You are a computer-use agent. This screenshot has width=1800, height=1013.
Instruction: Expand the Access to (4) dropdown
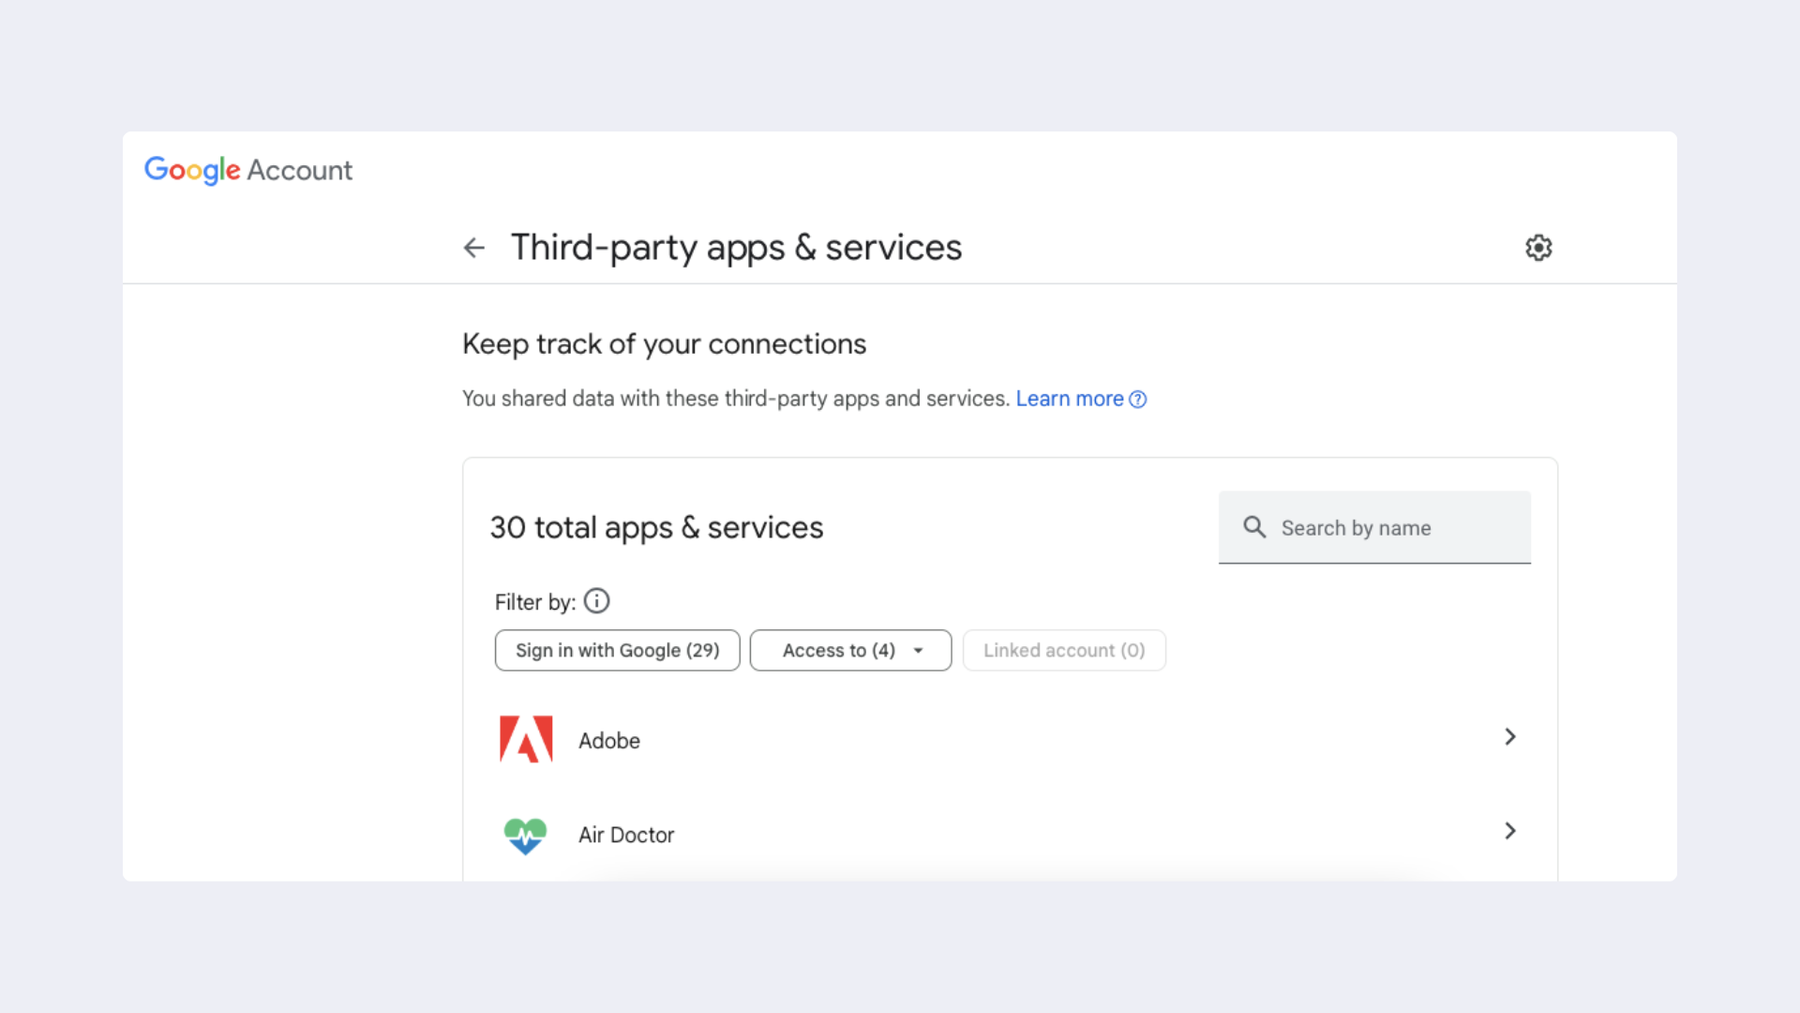coord(851,650)
